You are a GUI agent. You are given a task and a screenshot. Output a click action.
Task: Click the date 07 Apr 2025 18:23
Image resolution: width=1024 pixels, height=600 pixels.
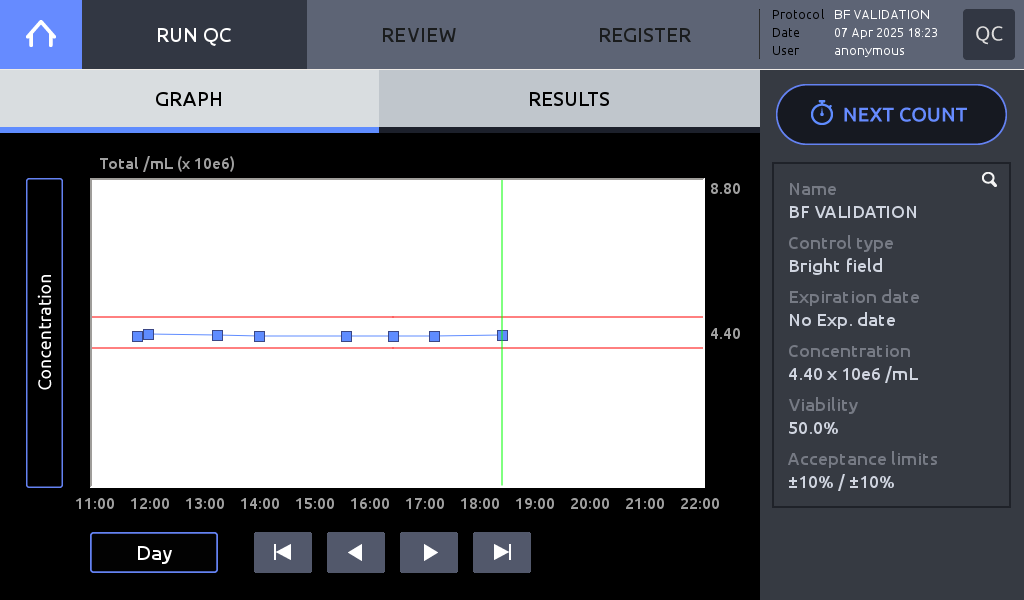click(886, 33)
